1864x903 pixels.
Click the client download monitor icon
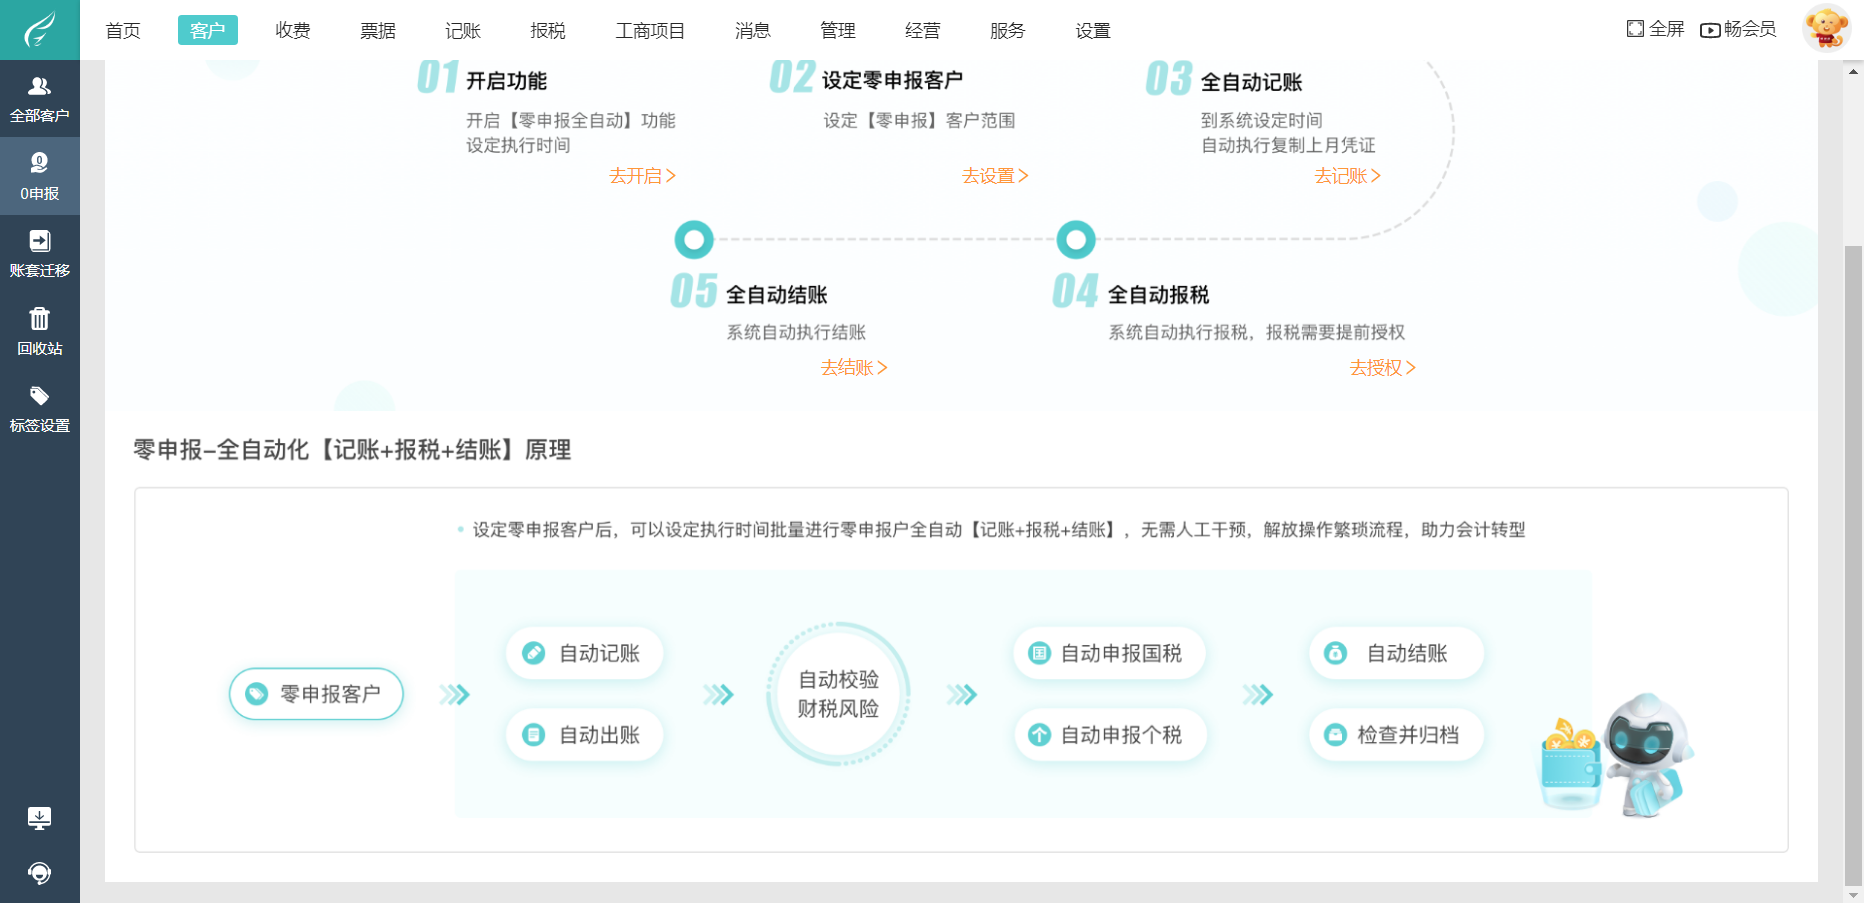tap(40, 817)
